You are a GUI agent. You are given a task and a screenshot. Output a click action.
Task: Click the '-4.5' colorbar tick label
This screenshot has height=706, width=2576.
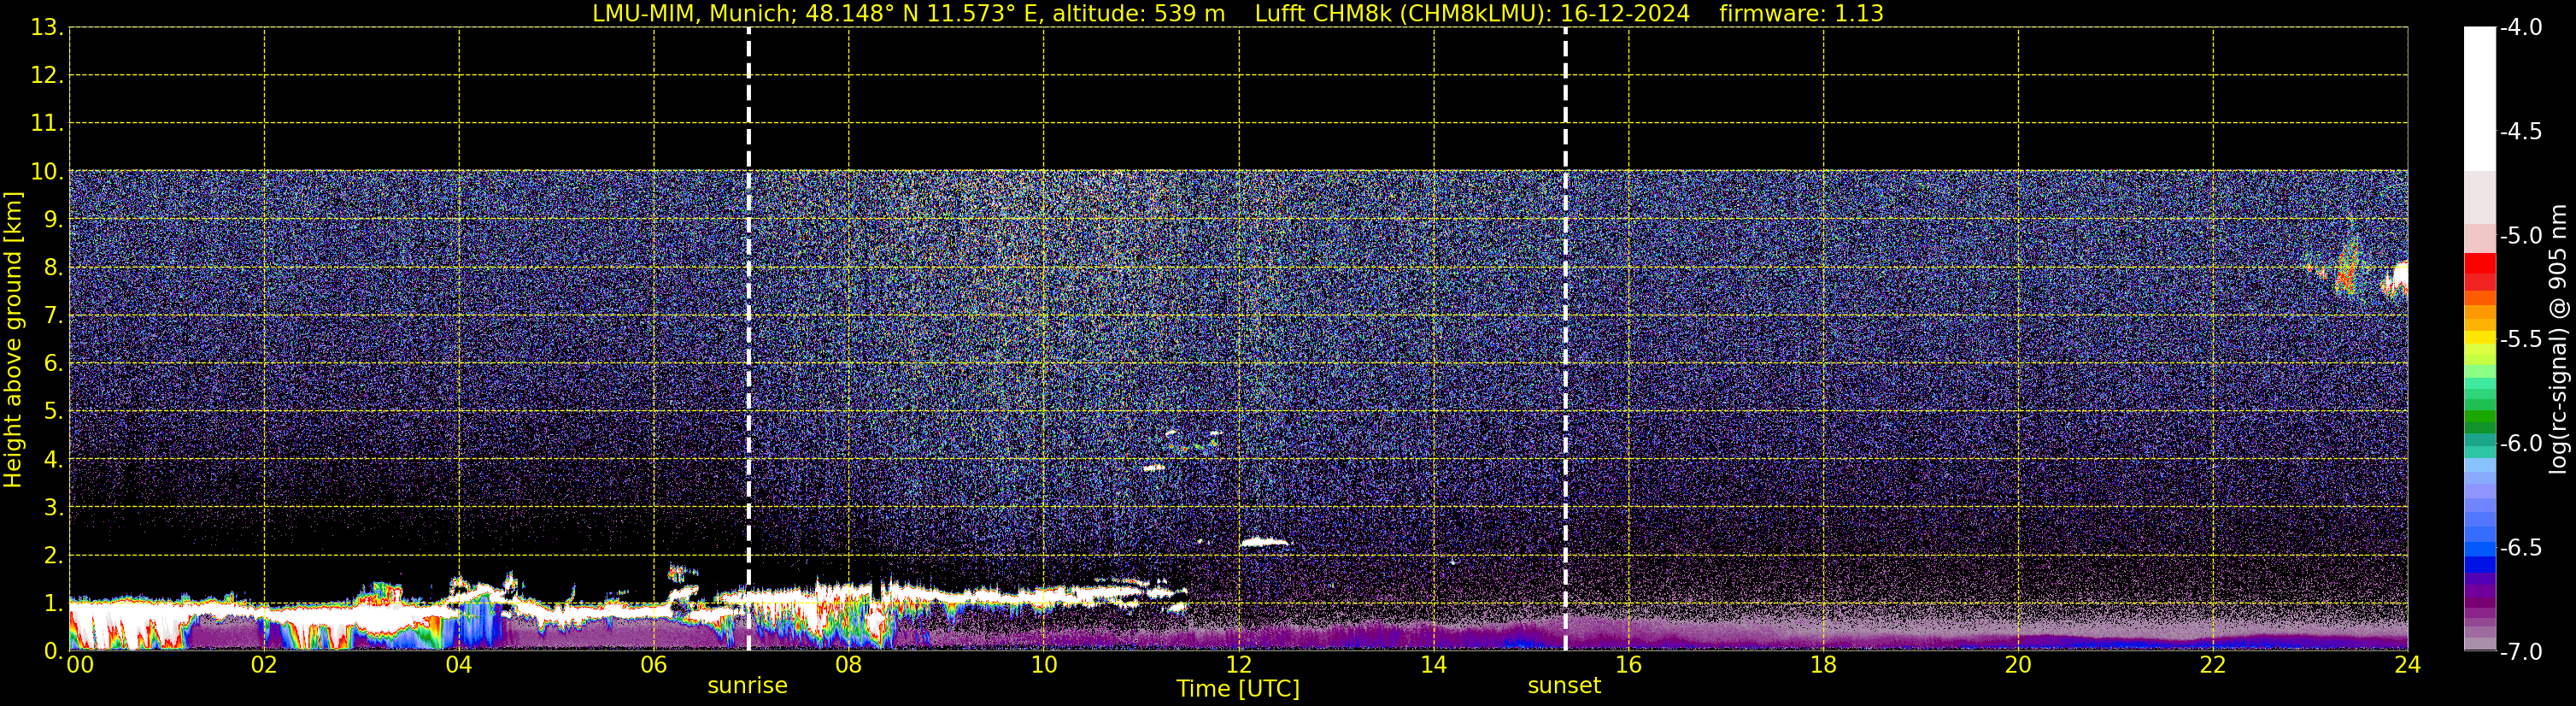(2520, 132)
